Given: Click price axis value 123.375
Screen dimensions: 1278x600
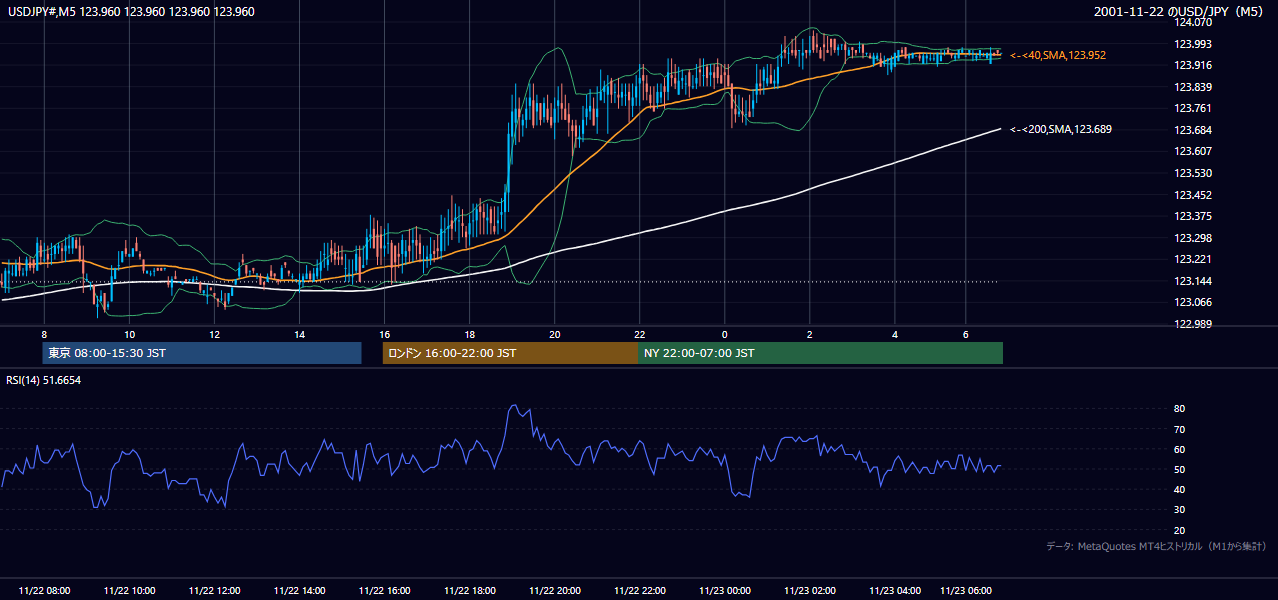Looking at the screenshot, I should (1193, 216).
